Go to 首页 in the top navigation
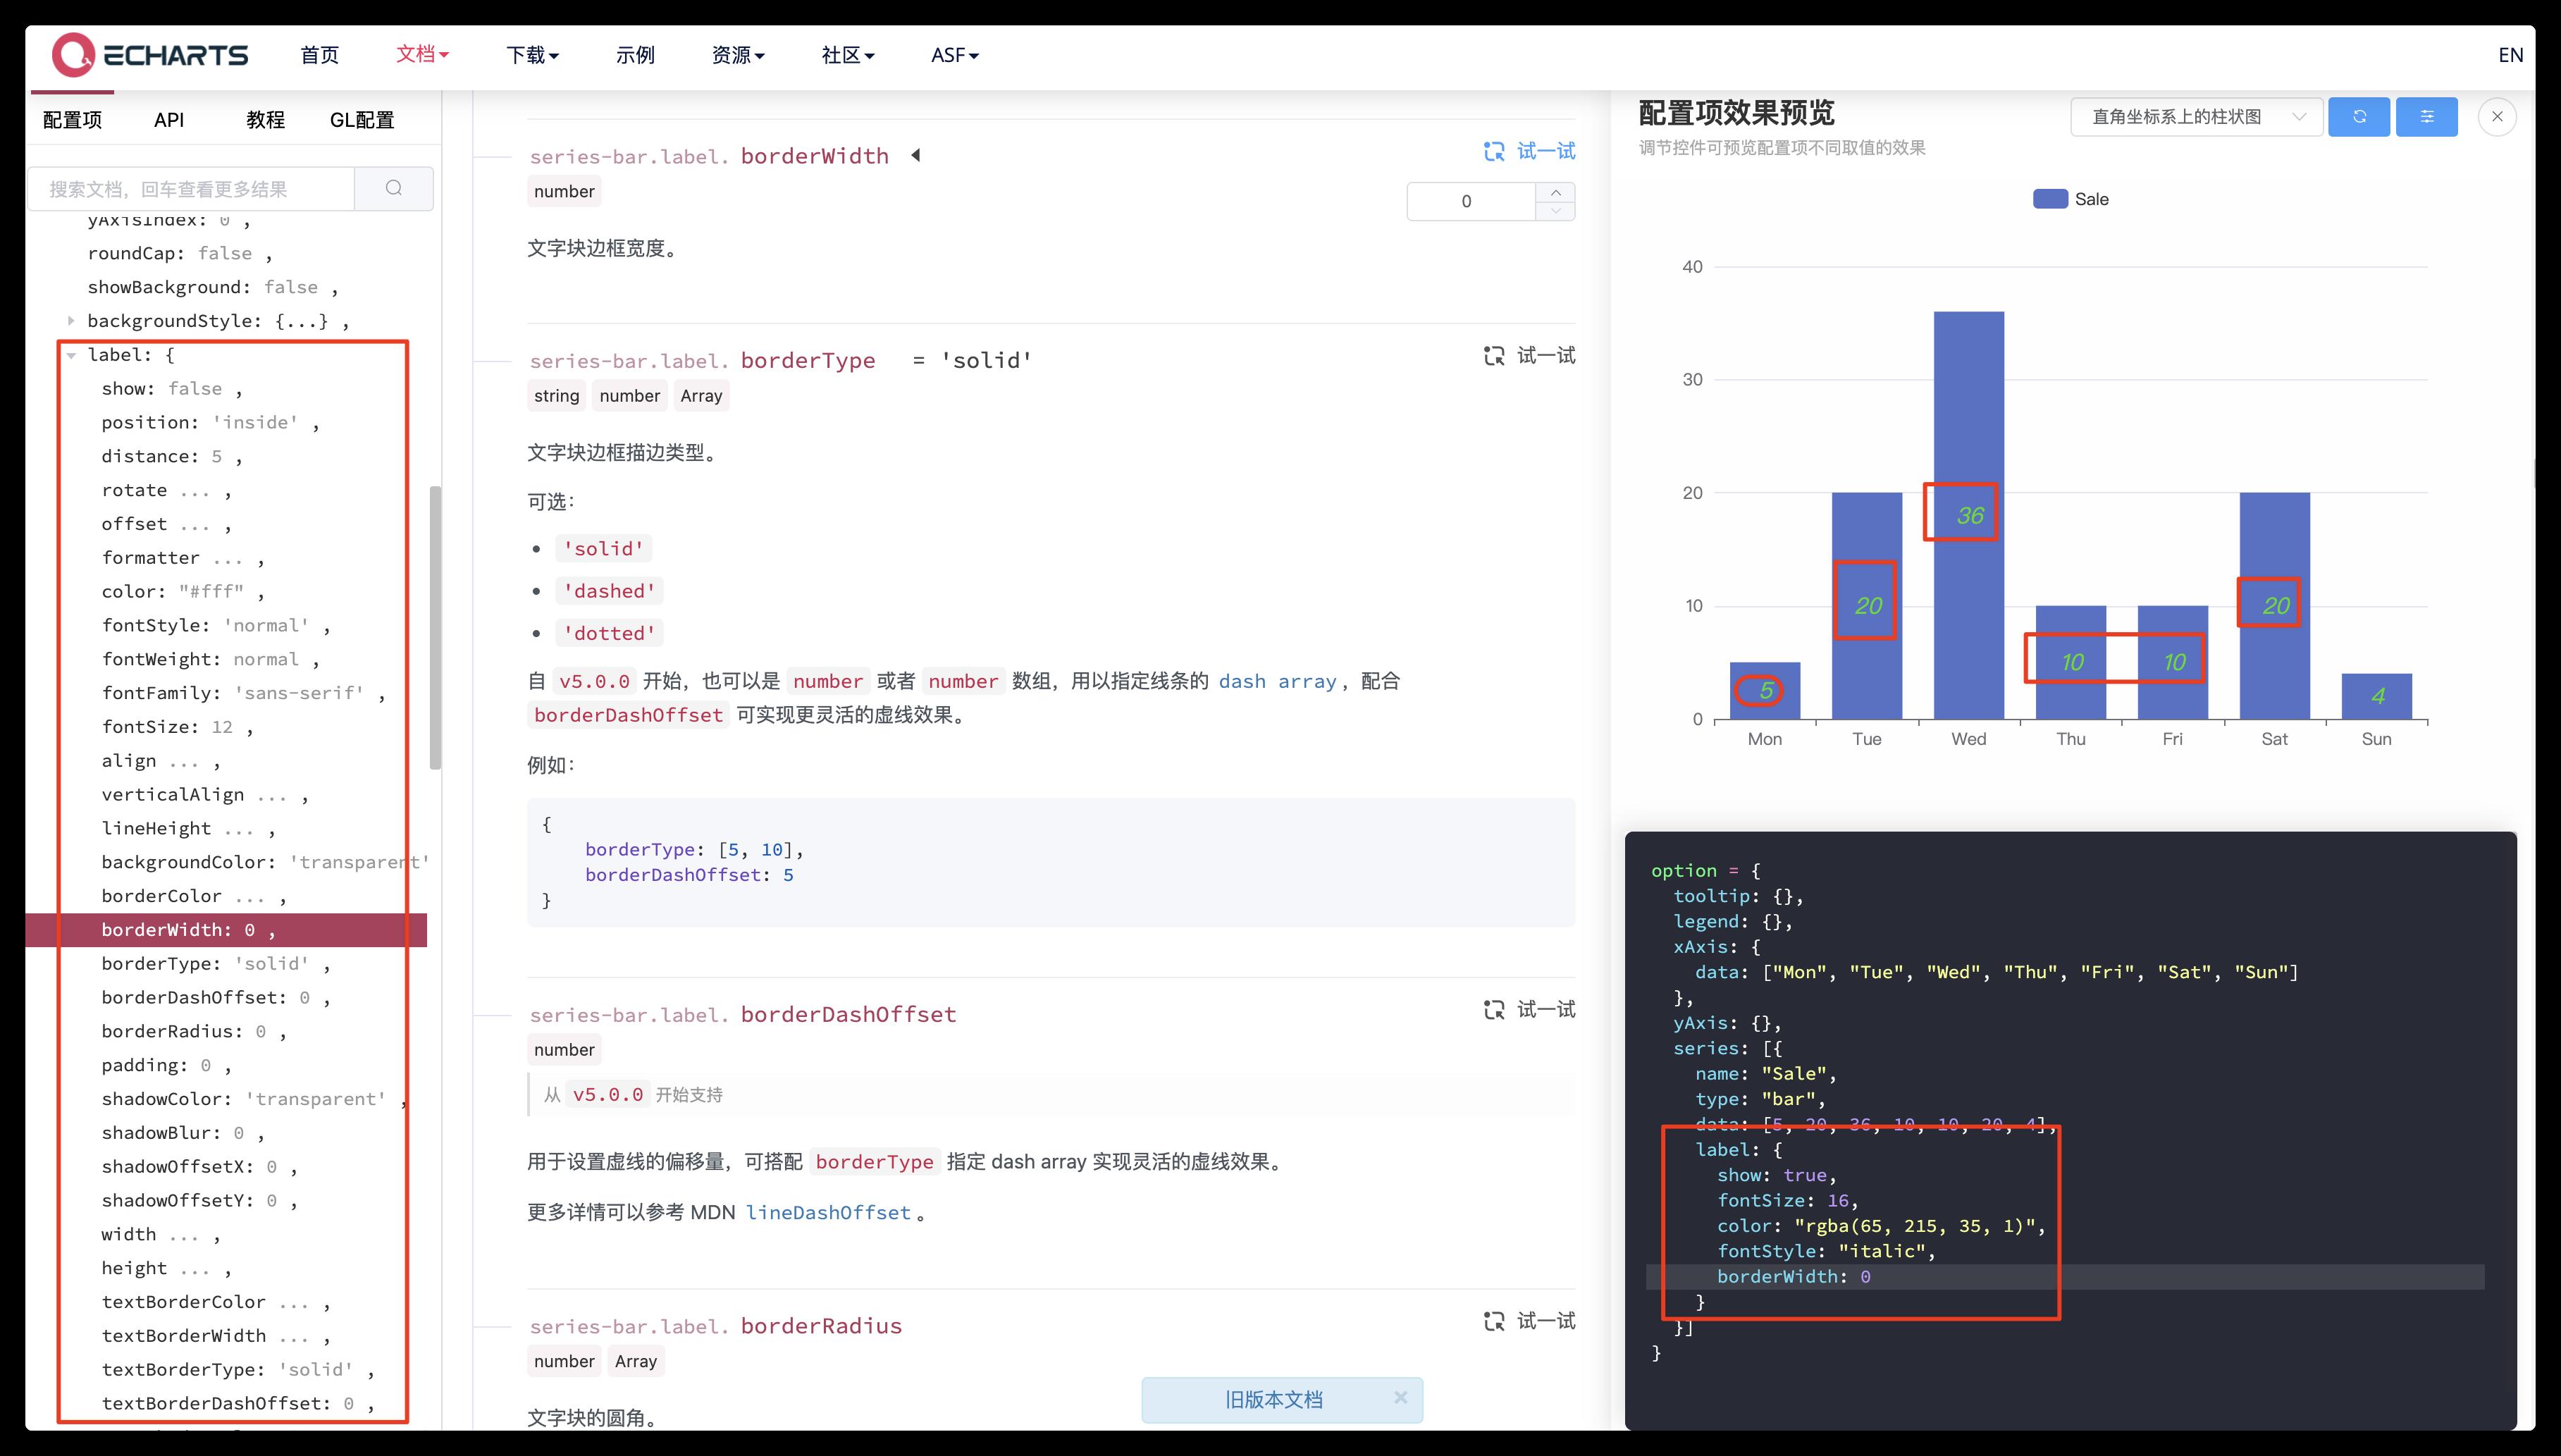 click(320, 55)
